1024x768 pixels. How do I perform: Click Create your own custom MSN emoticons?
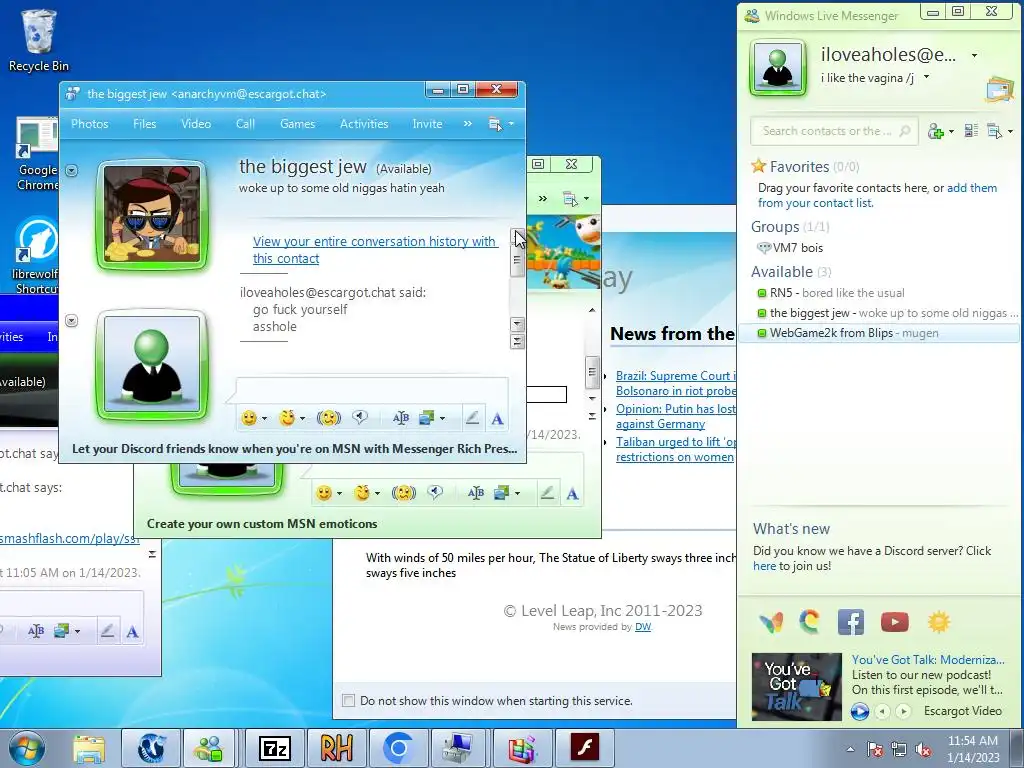pyautogui.click(x=262, y=524)
